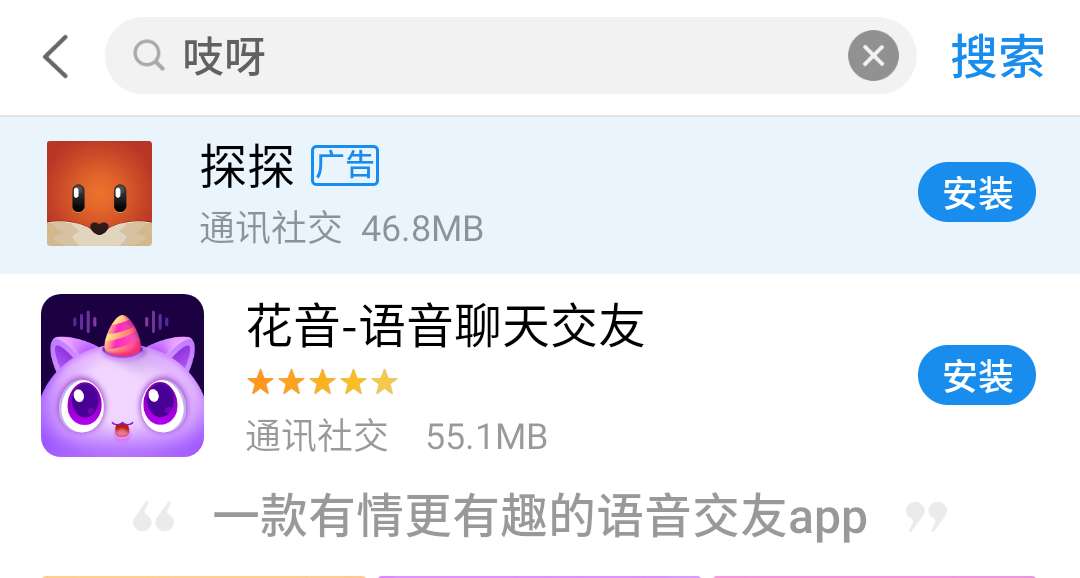Click the 广告 ad badge
Screen dimensions: 1080x578
(345, 166)
